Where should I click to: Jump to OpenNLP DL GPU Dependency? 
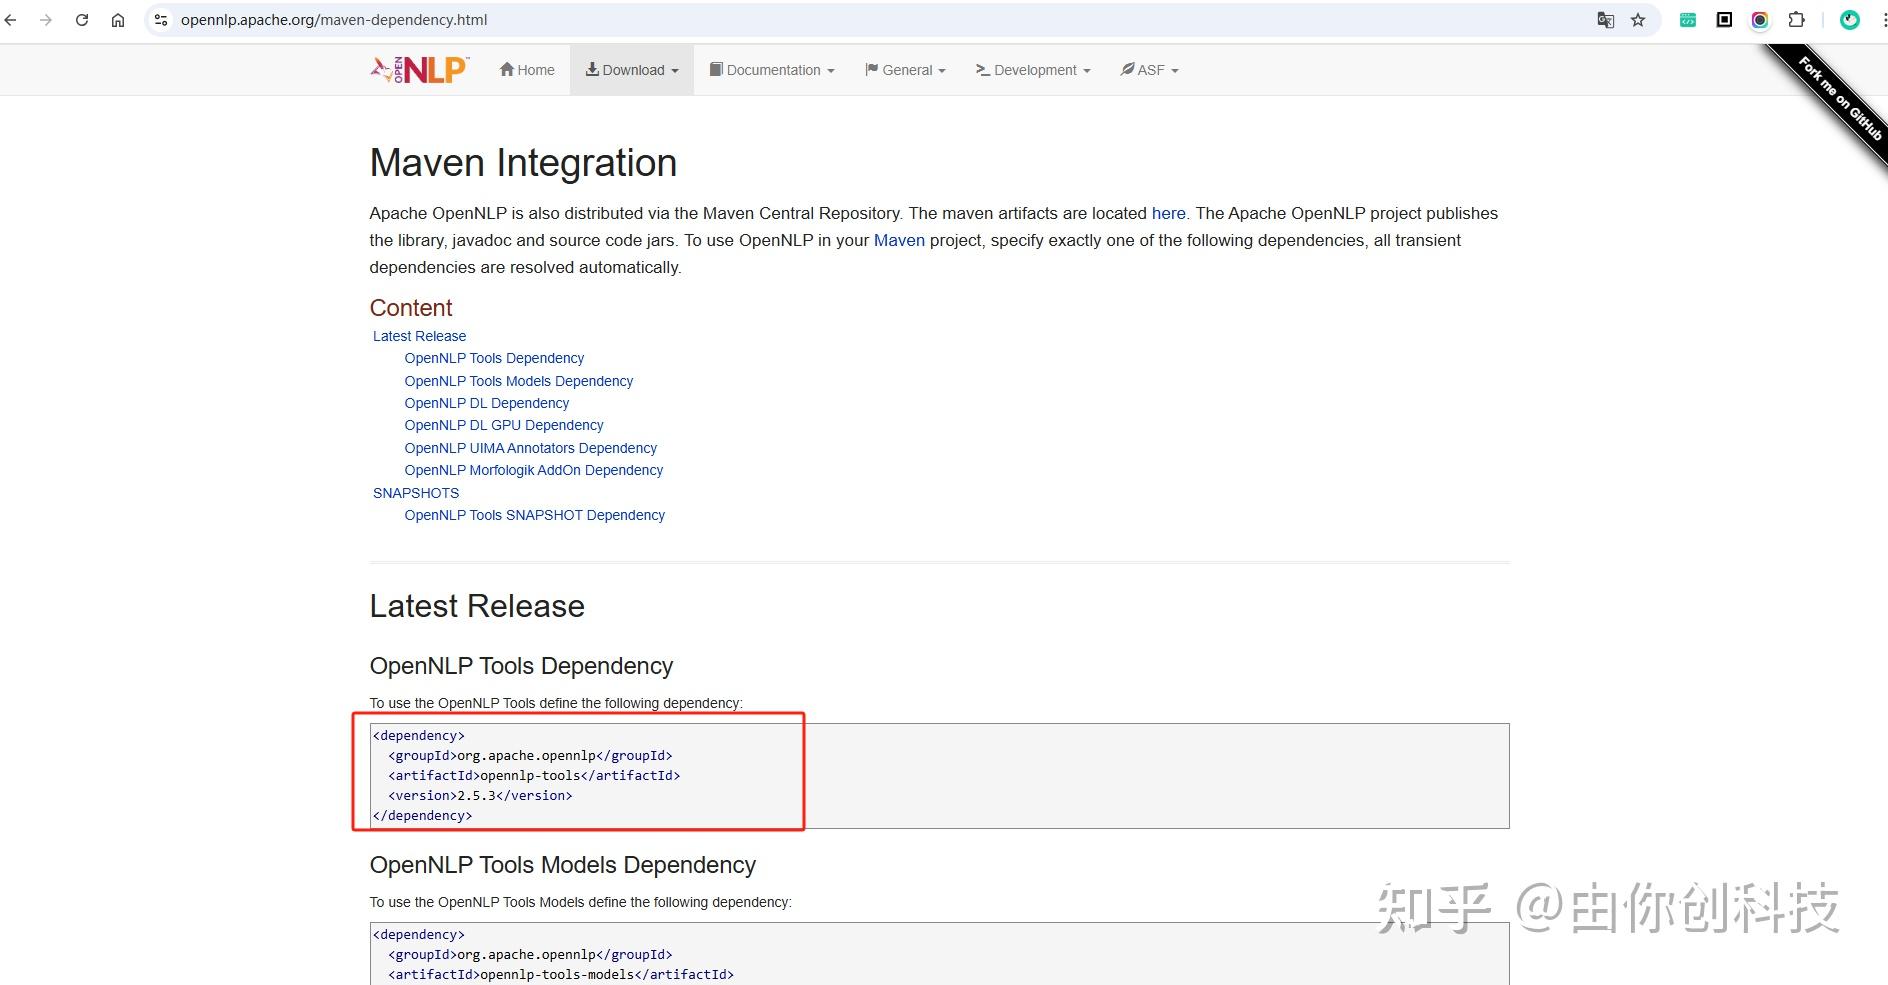(504, 425)
